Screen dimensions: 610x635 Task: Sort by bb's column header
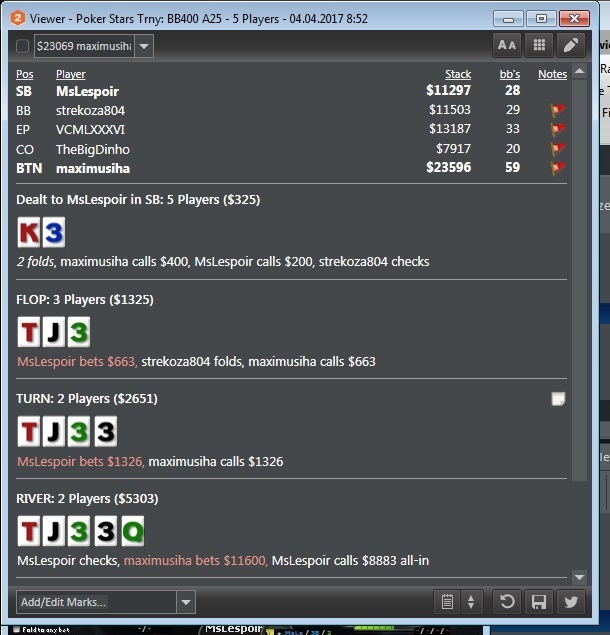point(510,75)
